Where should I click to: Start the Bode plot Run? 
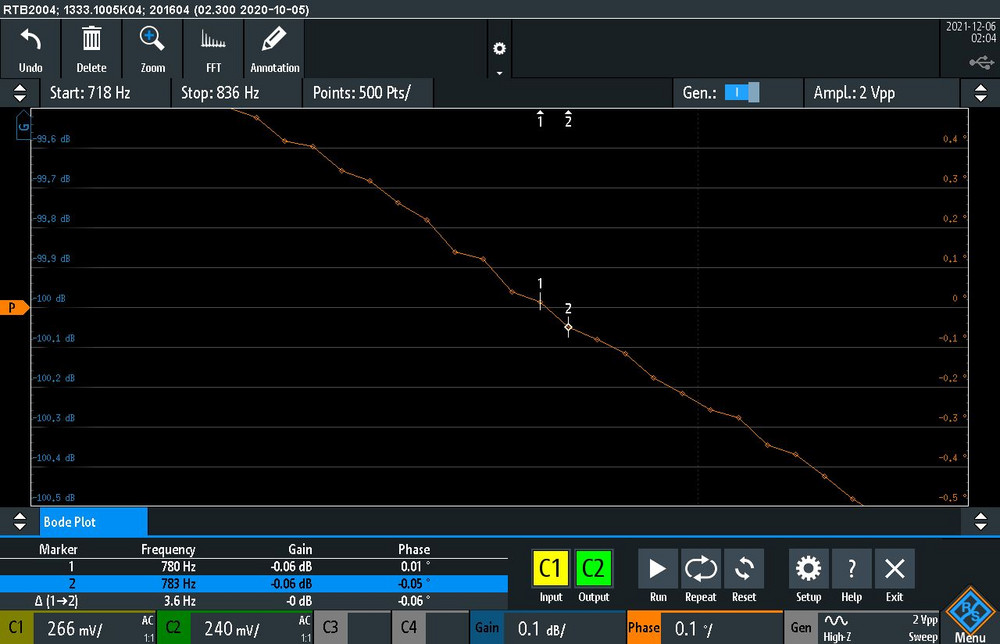[658, 568]
